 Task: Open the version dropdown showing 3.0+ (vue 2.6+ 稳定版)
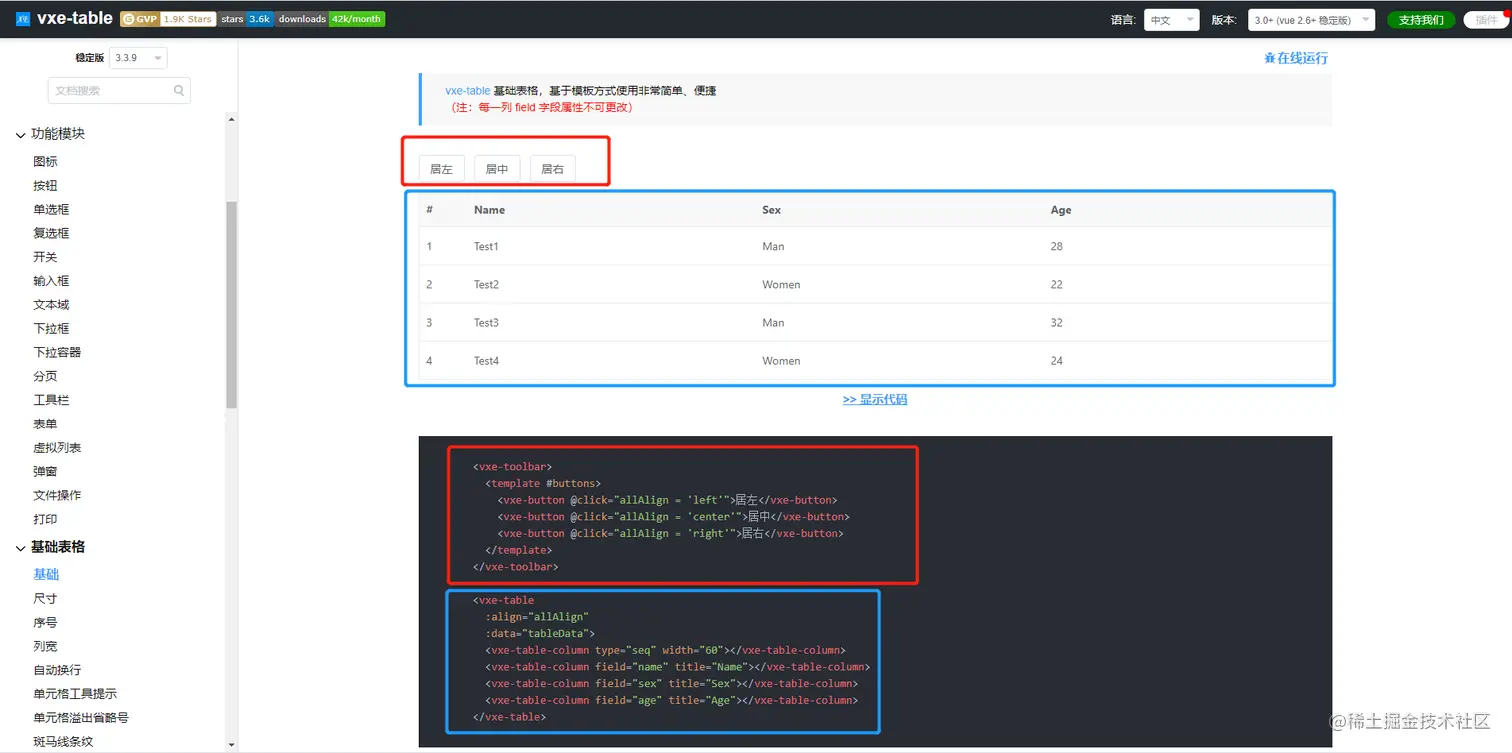coord(1311,20)
